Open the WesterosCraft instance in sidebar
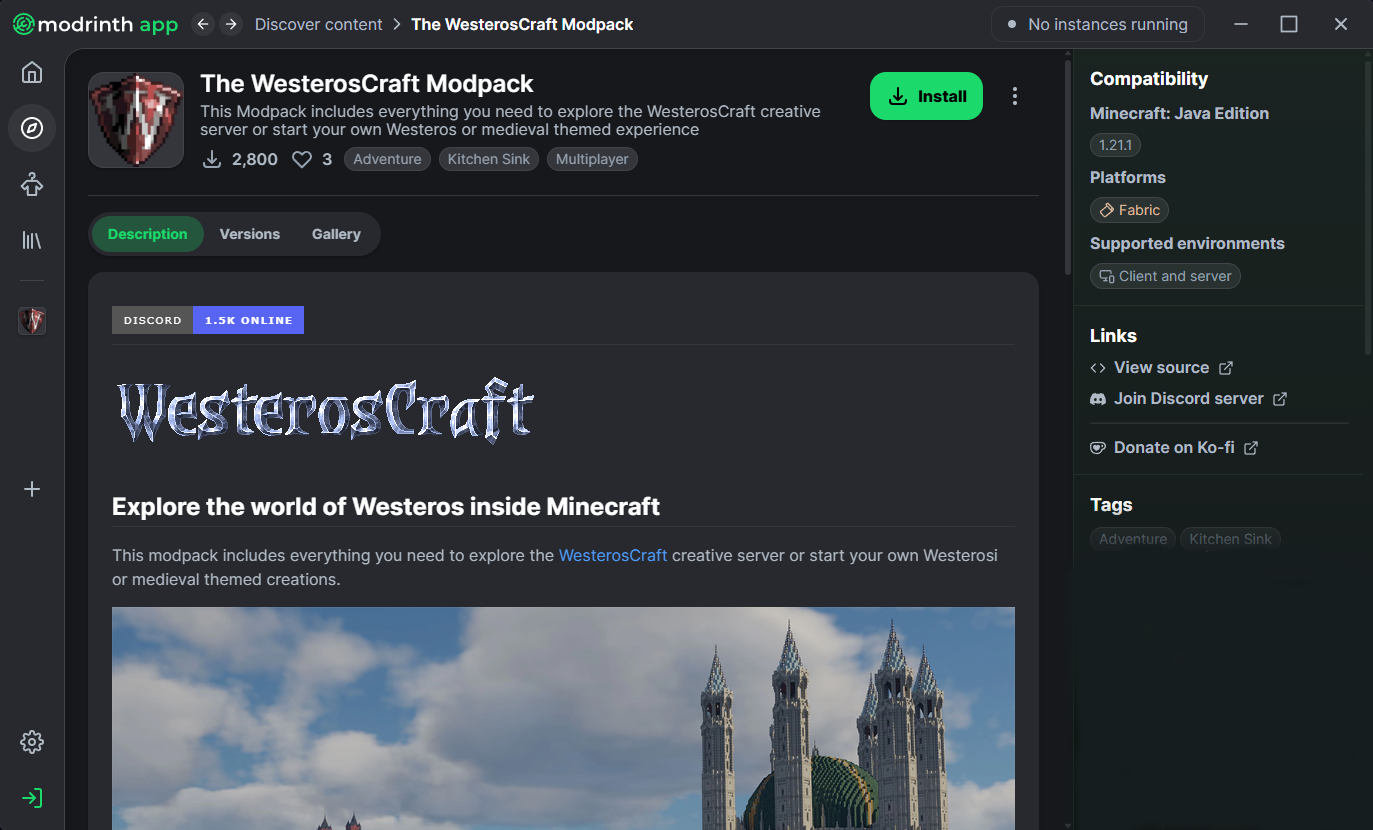 pos(32,321)
